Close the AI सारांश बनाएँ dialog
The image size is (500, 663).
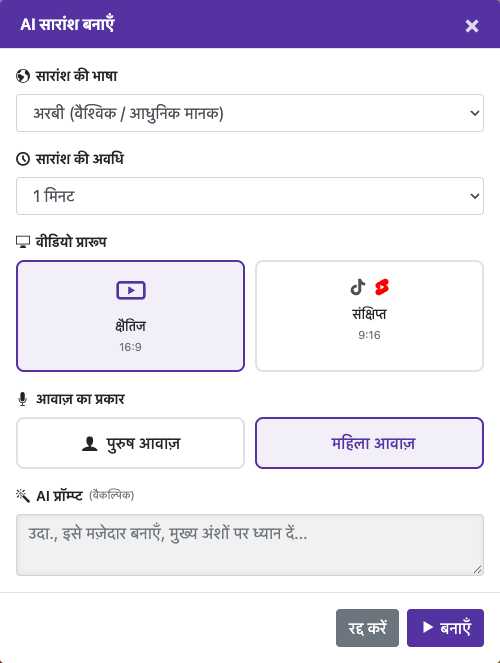[x=472, y=26]
